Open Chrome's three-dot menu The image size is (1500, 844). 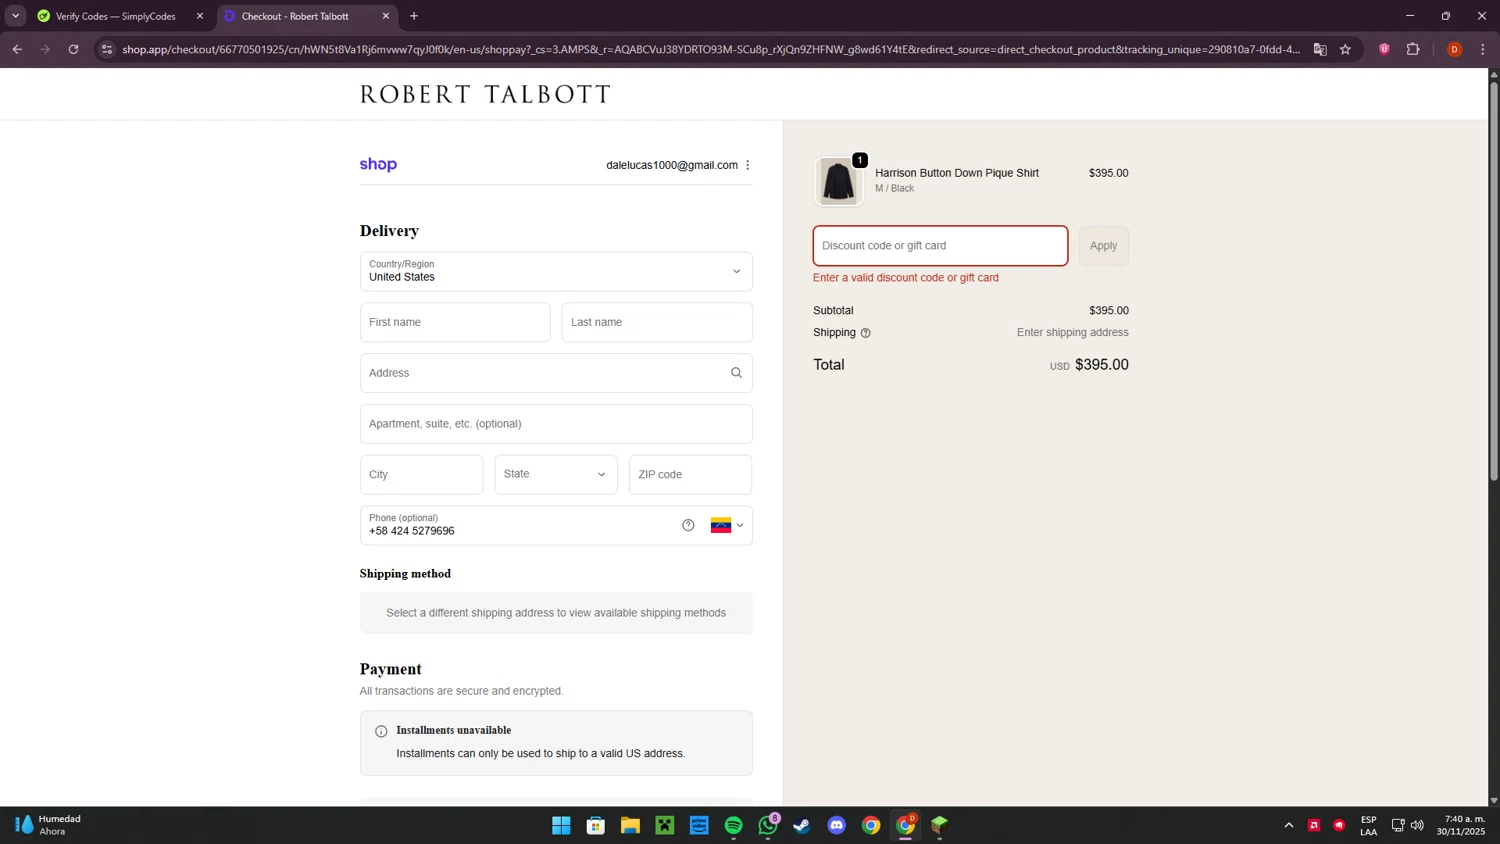(x=1483, y=49)
